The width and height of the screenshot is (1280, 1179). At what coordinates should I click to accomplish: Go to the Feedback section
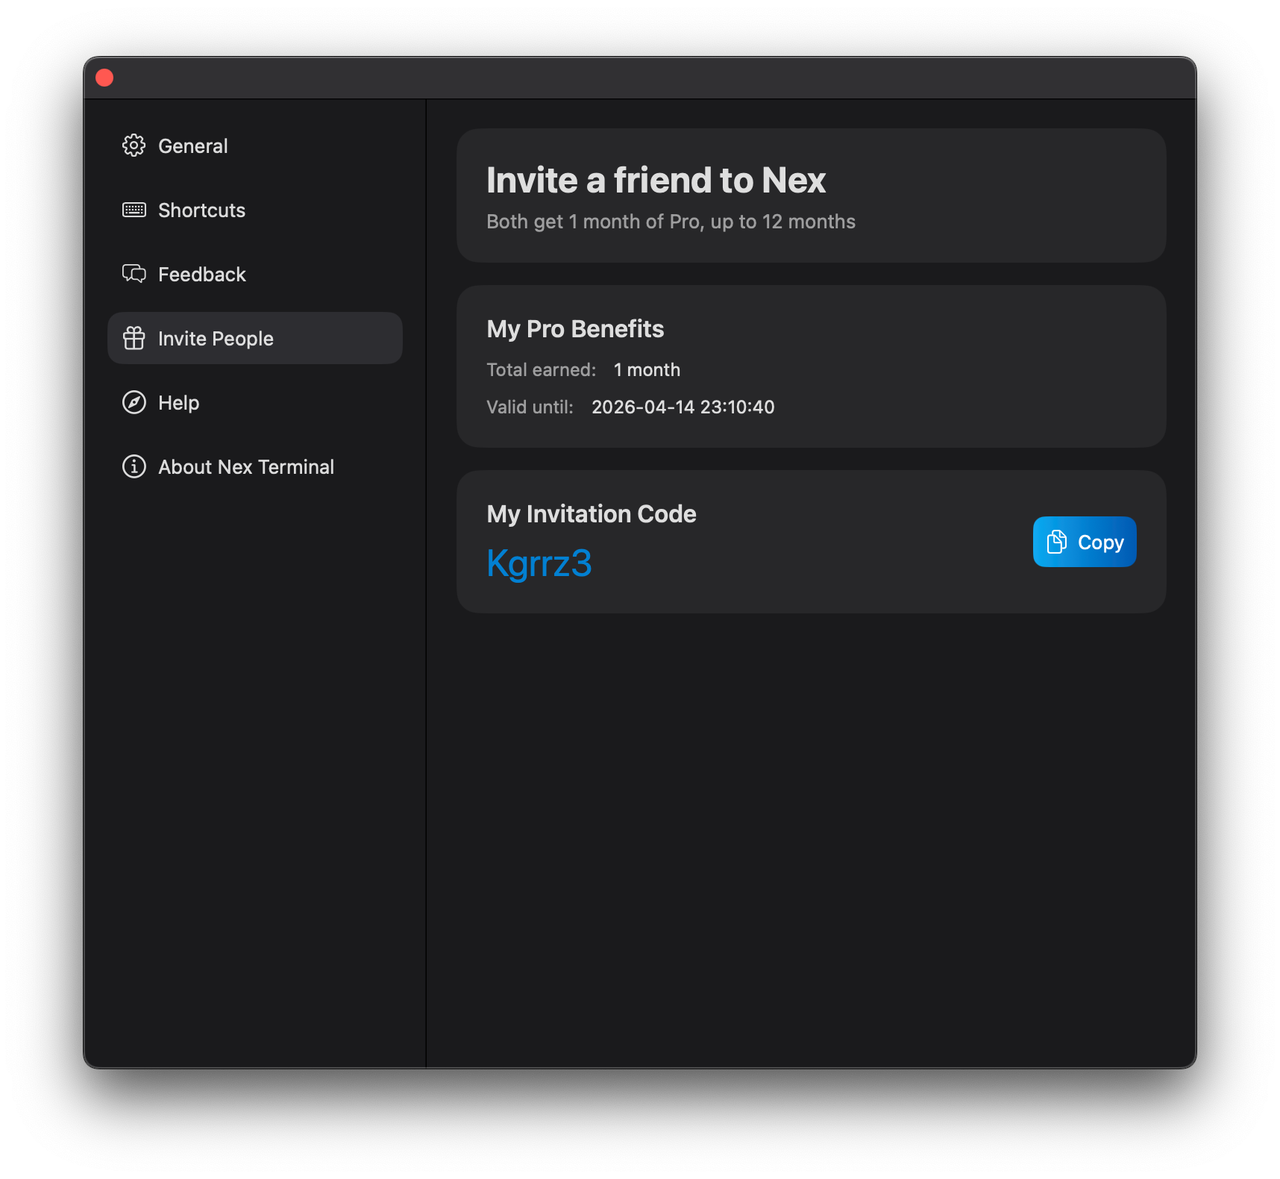coord(201,274)
